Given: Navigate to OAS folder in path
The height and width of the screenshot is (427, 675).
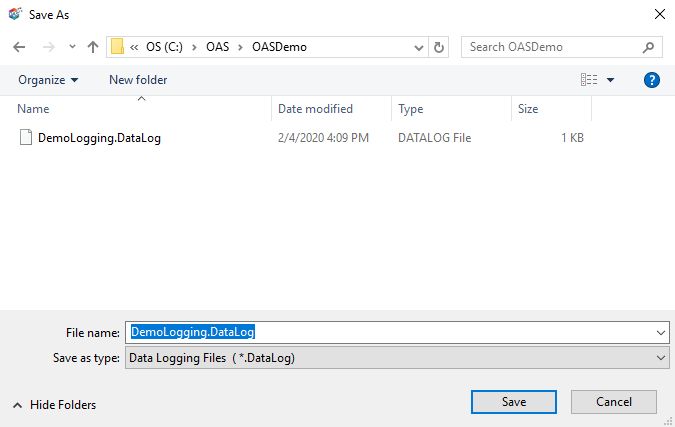Looking at the screenshot, I should pos(217,46).
